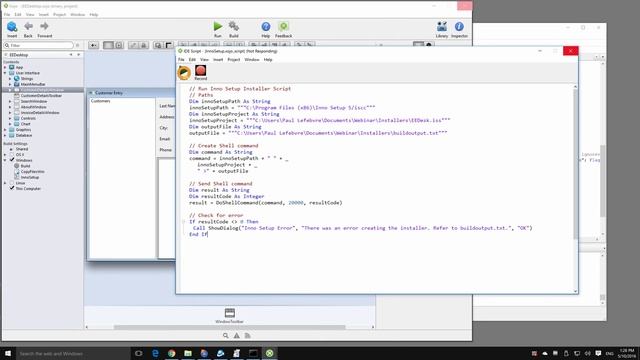This screenshot has width=640, height=360.
Task: Select Shared under Build Settings
Action: pyautogui.click(x=22, y=149)
